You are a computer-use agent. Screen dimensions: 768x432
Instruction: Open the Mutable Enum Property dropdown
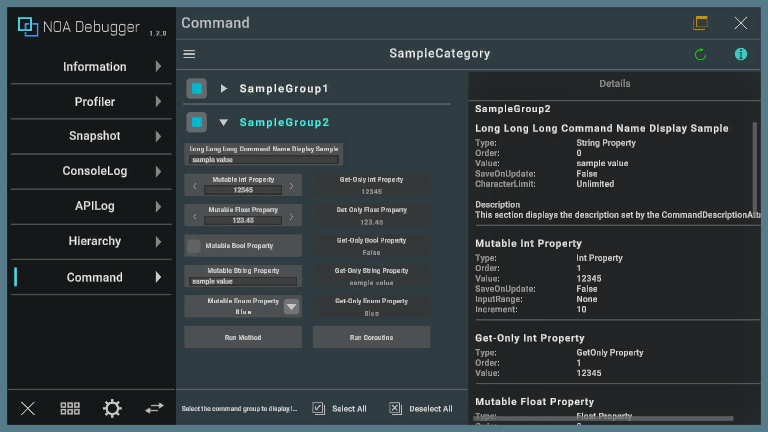(x=291, y=307)
